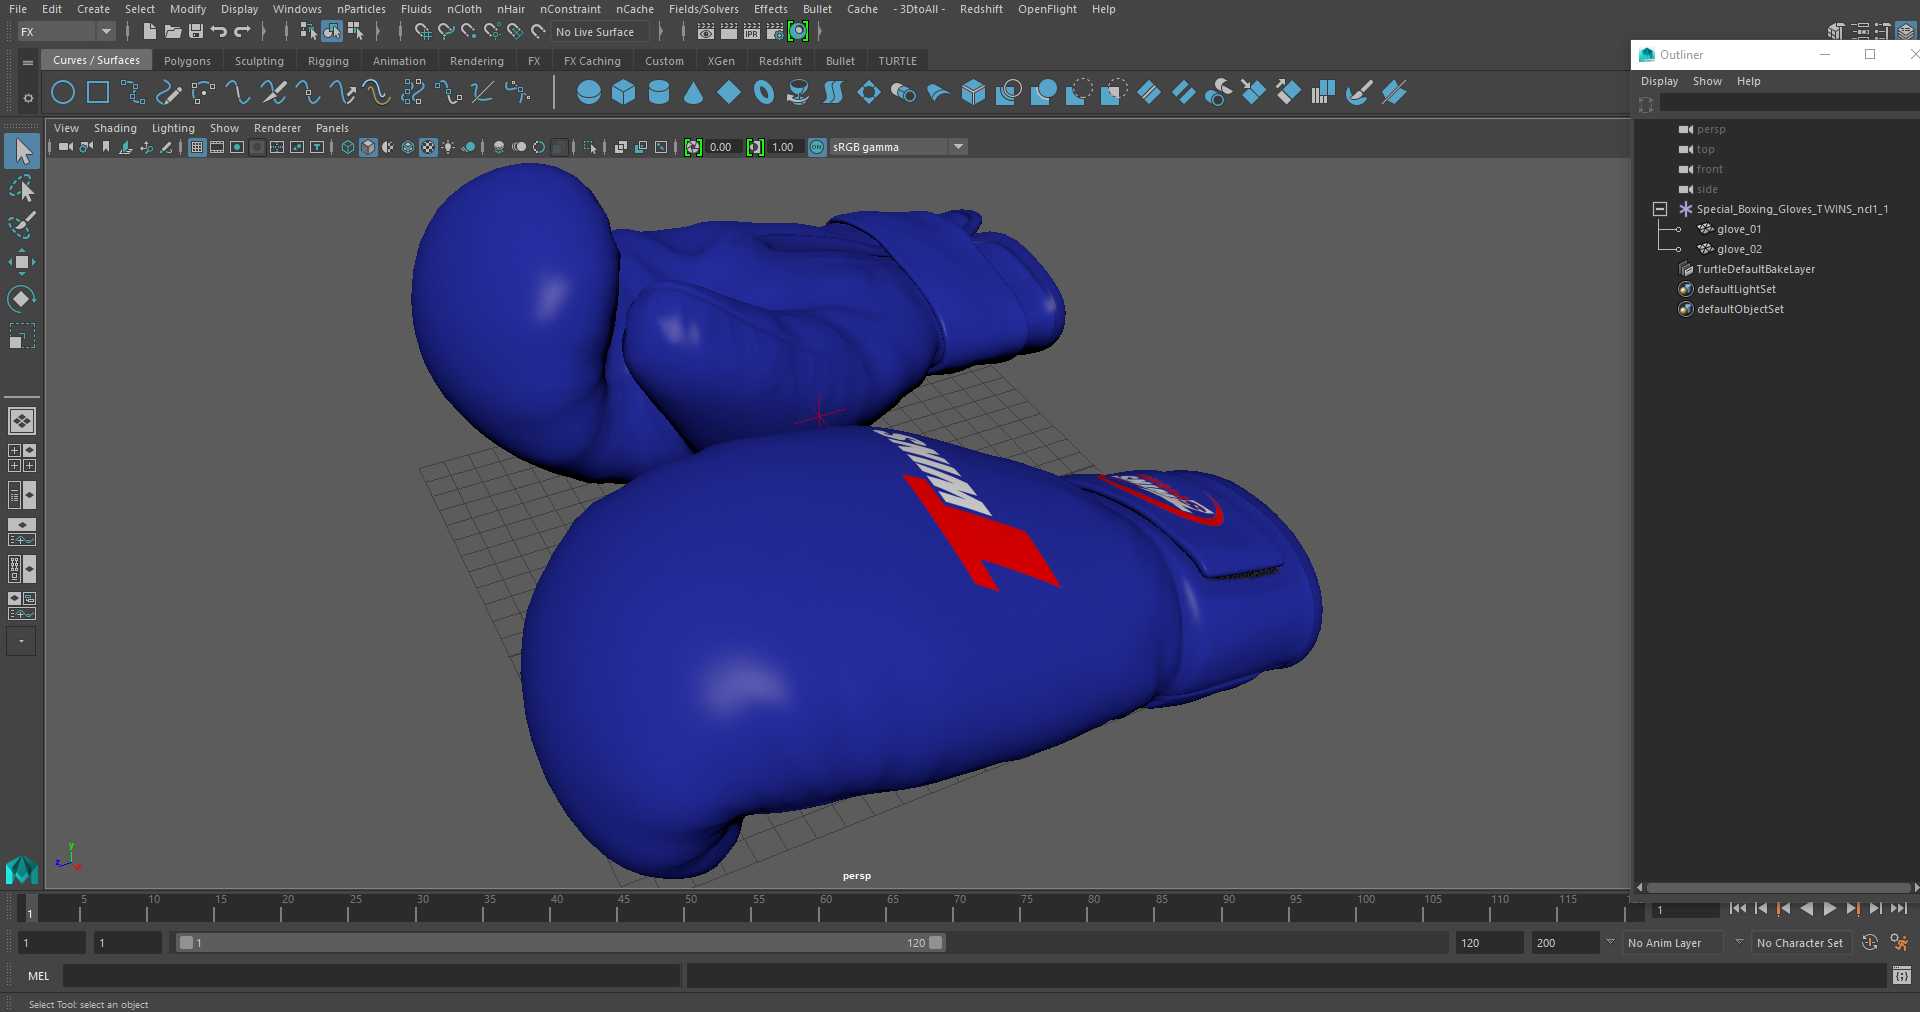Image resolution: width=1920 pixels, height=1012 pixels.
Task: Click the MEL command input field
Action: (x=371, y=976)
